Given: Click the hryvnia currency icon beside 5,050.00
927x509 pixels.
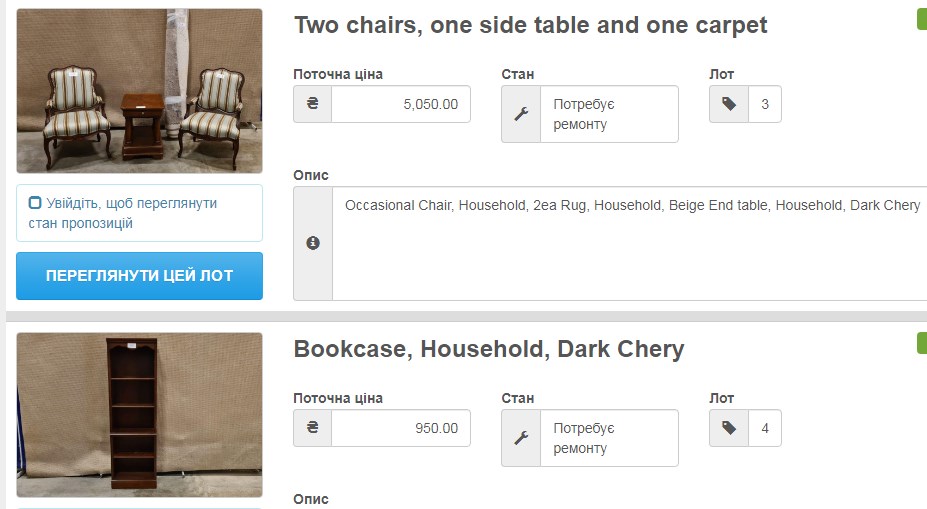Looking at the screenshot, I should coord(312,104).
